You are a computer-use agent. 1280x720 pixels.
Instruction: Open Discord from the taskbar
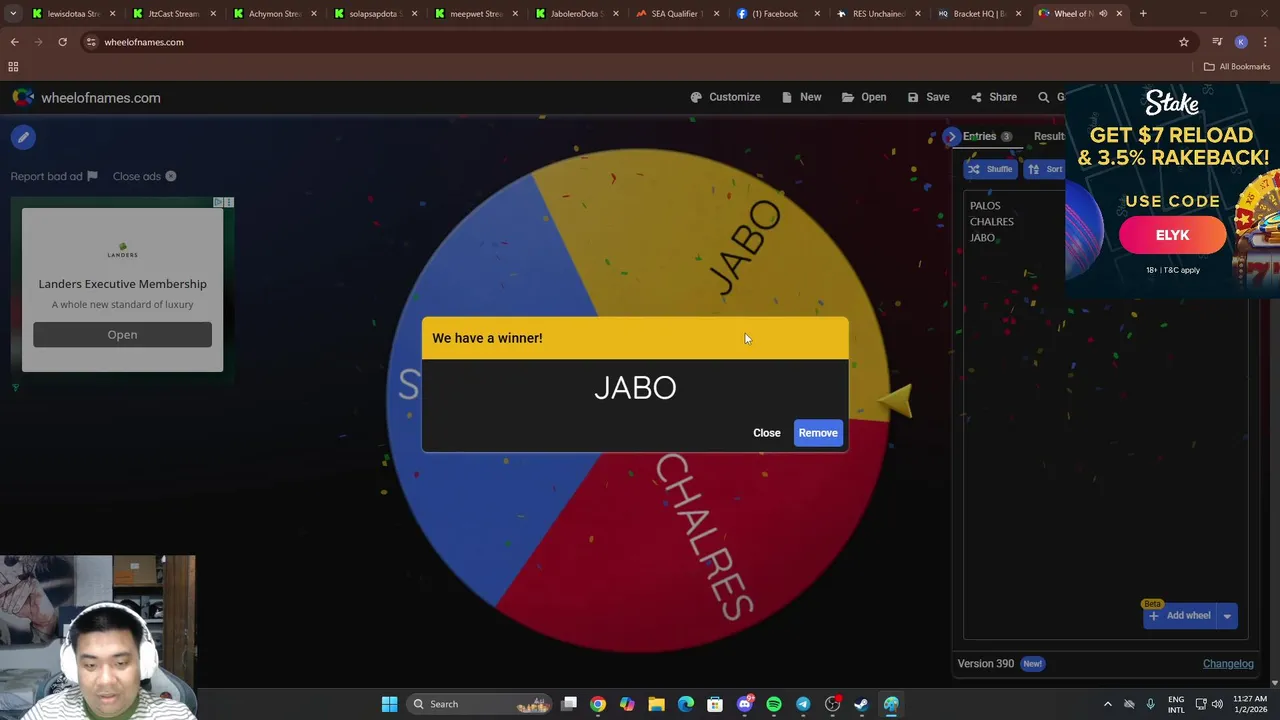744,704
